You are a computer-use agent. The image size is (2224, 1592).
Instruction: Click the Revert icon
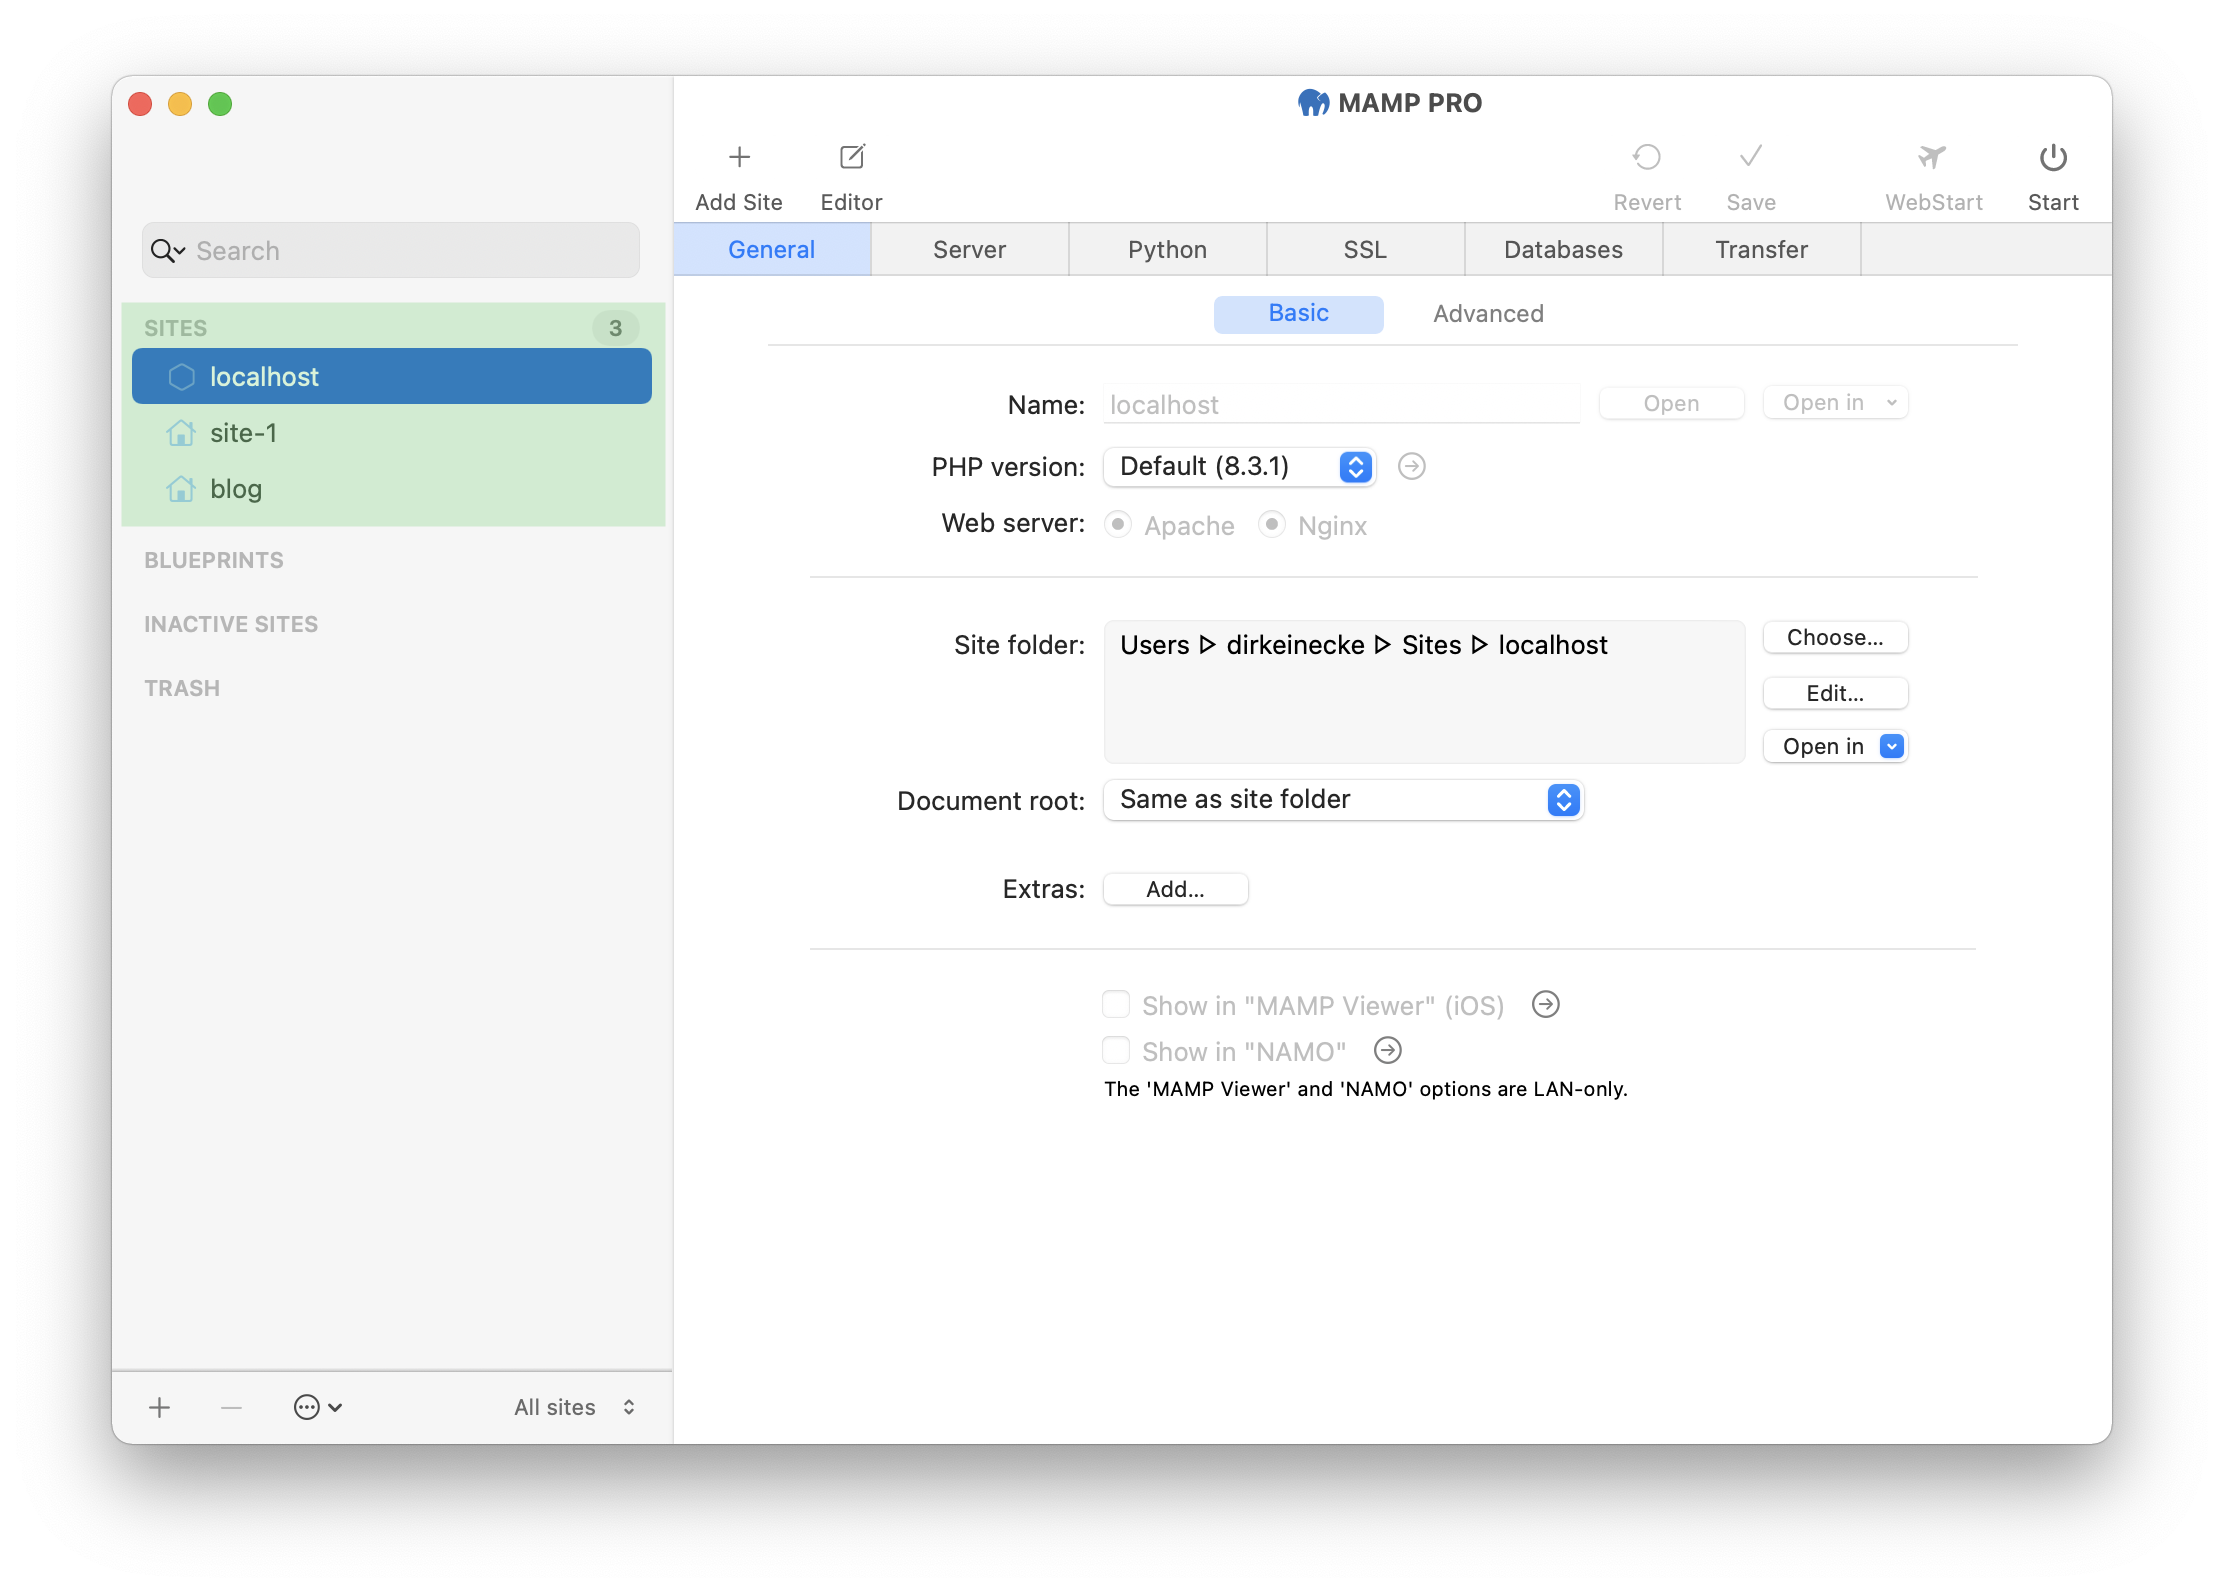(1647, 159)
